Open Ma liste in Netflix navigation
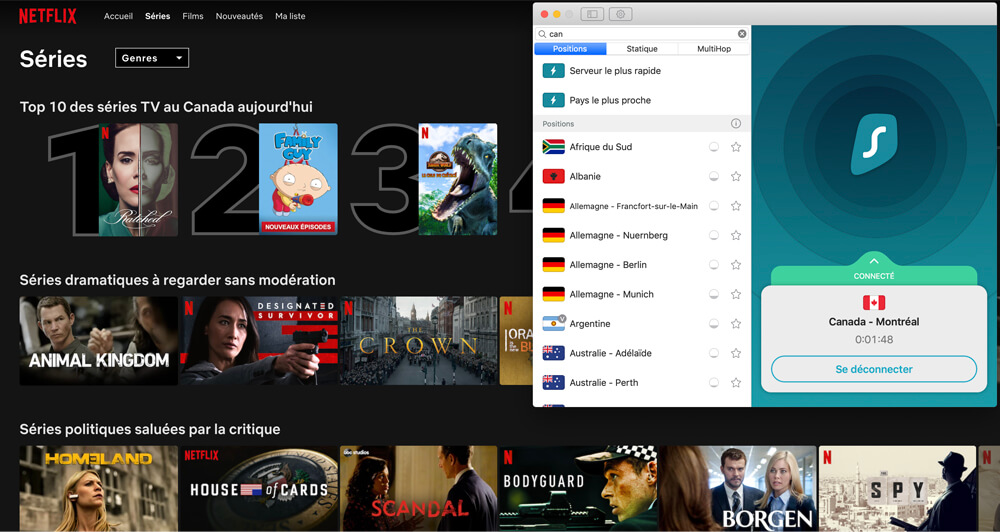Screen dimensions: 1000x532 coord(290,16)
